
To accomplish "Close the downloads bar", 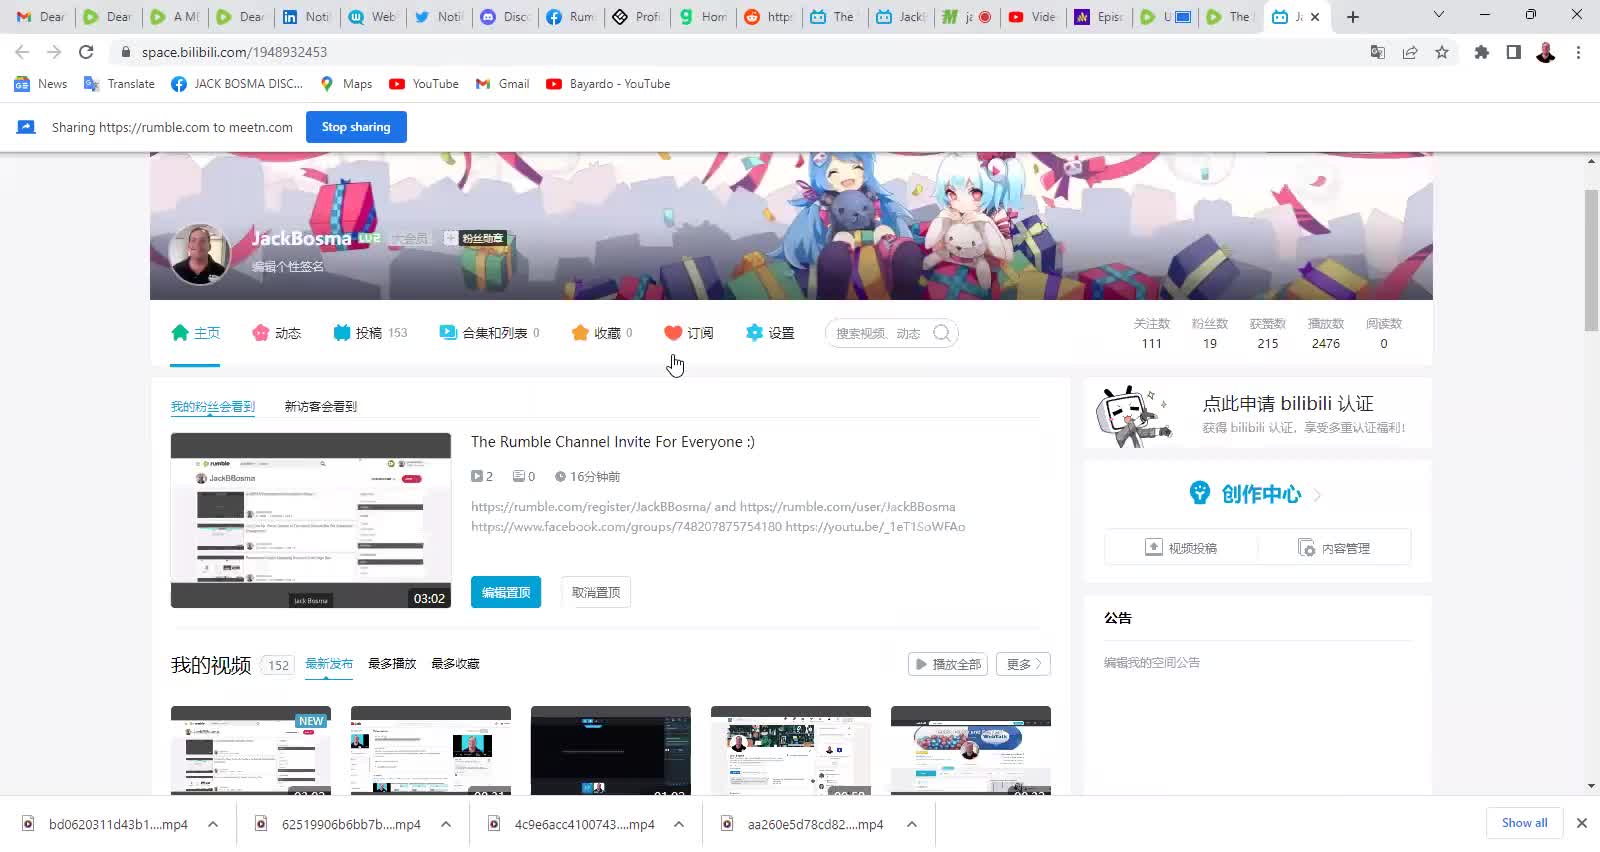I will click(x=1582, y=823).
